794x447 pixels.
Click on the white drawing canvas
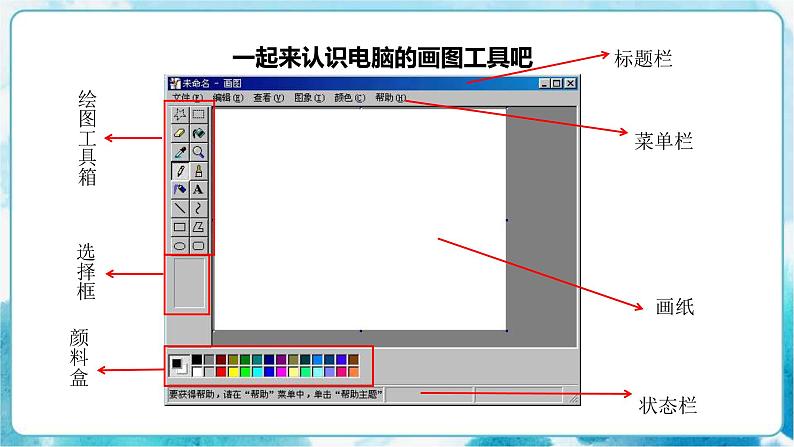[x=360, y=218]
